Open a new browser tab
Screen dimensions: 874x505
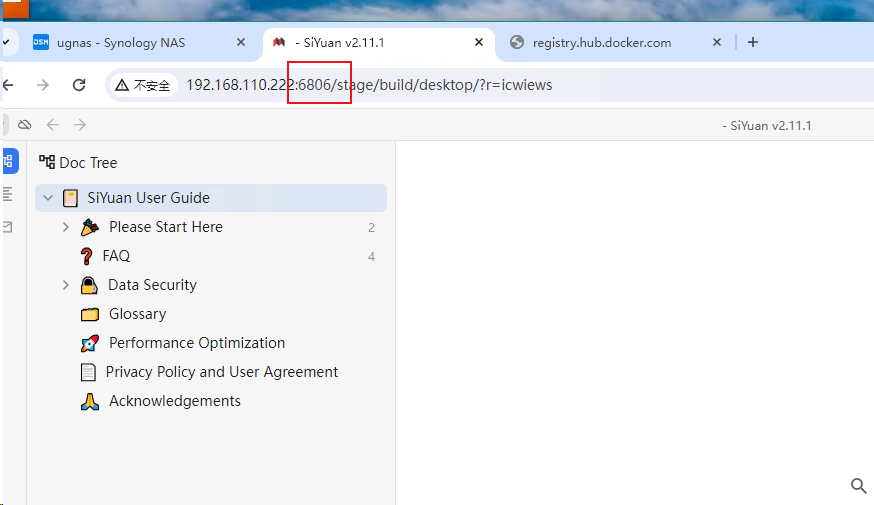752,42
